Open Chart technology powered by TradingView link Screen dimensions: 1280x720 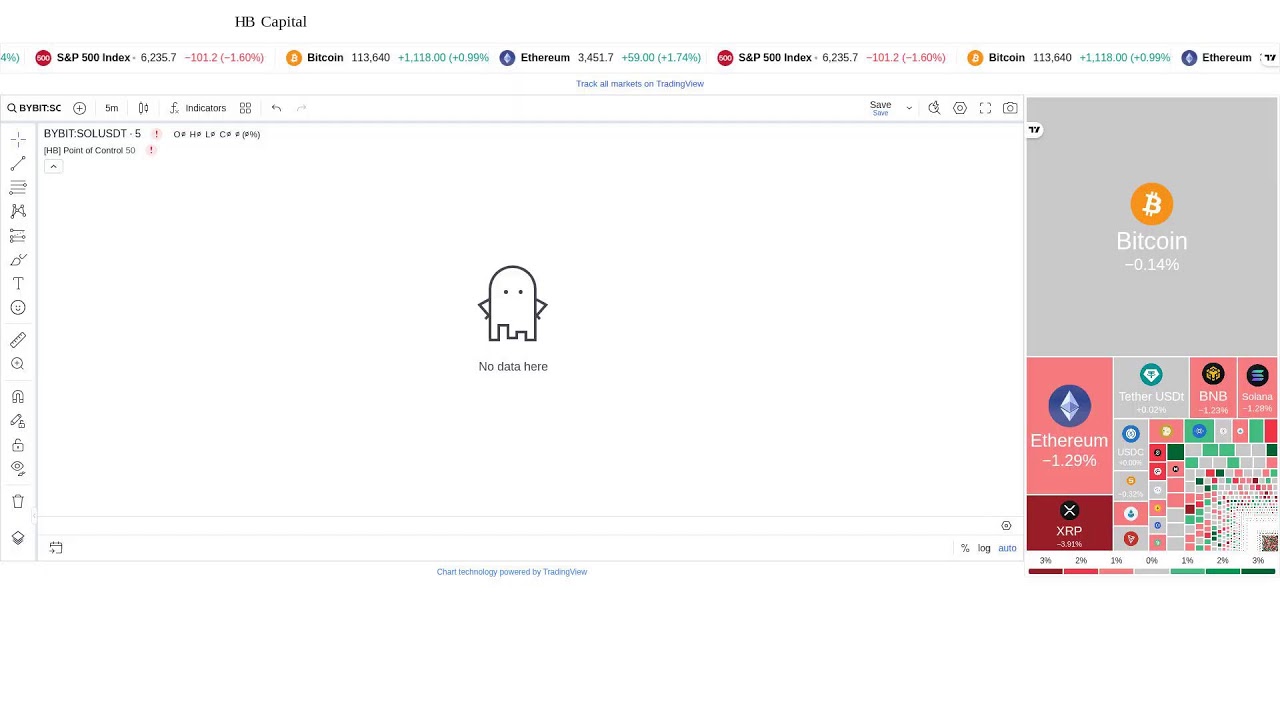(512, 572)
